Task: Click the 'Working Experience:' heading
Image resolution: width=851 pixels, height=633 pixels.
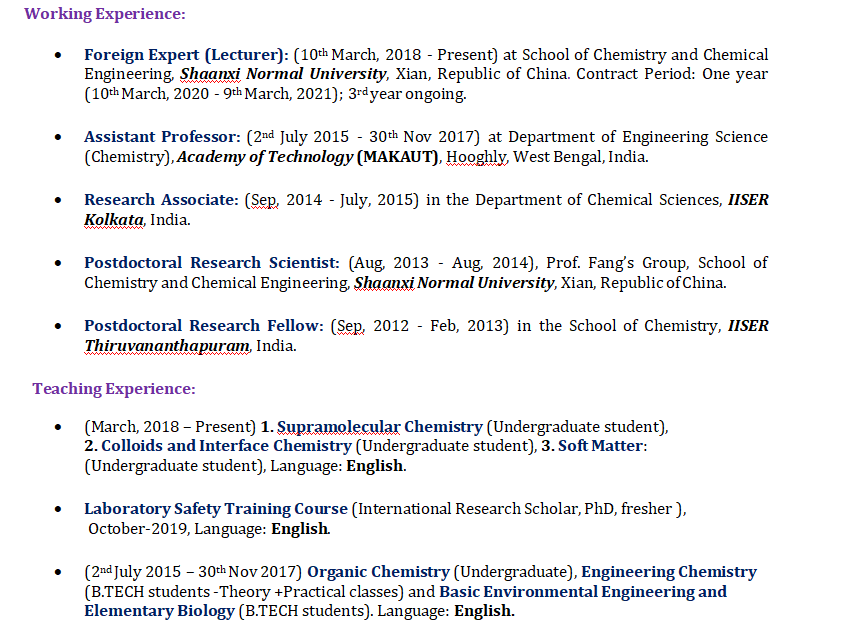Action: (x=105, y=14)
